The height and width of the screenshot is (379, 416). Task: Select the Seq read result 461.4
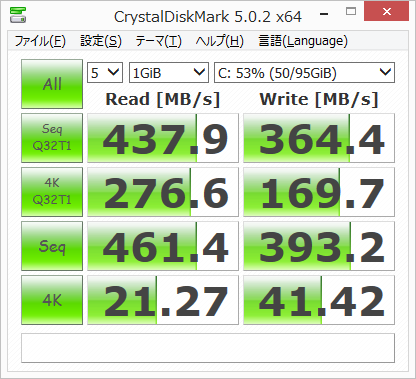(x=163, y=246)
